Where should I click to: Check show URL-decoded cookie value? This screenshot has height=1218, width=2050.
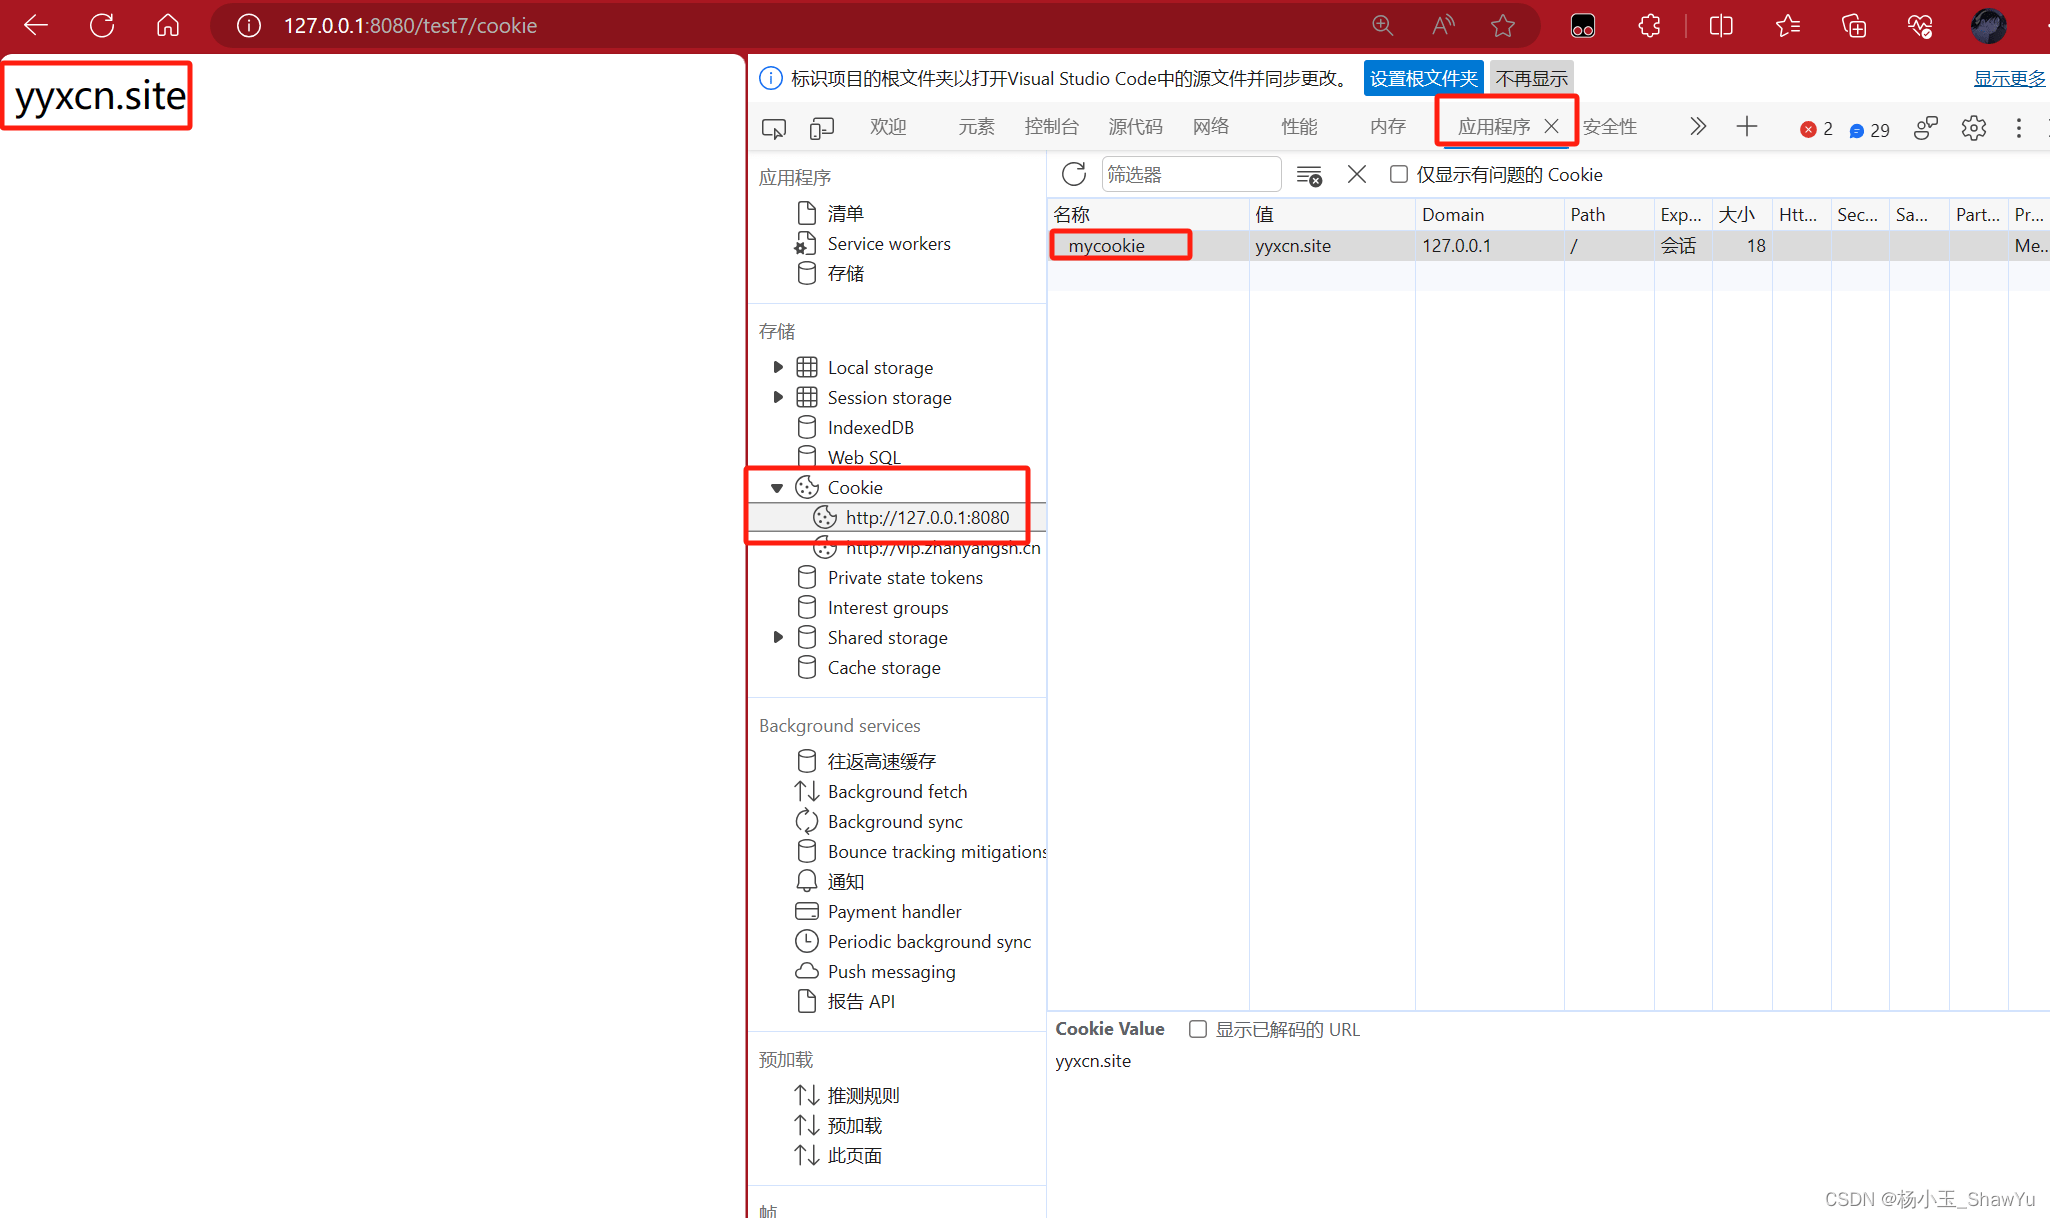click(1197, 1029)
